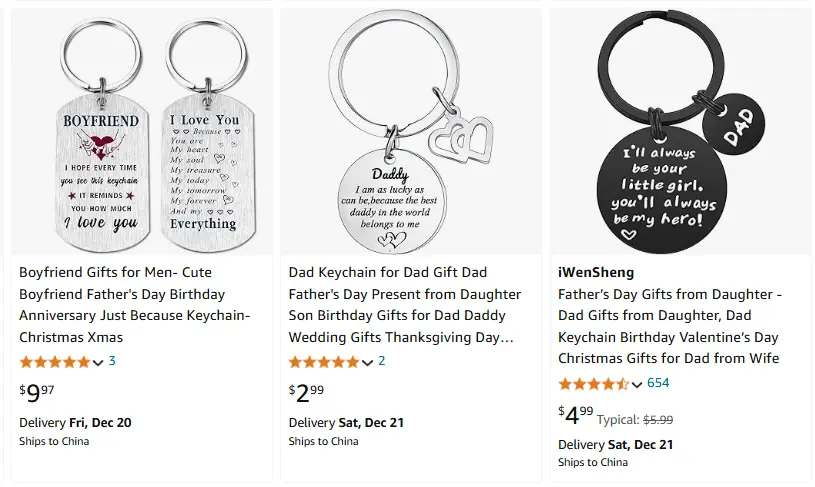815x487 pixels.
Task: Open the black DAD keychain product image
Action: (x=680, y=131)
